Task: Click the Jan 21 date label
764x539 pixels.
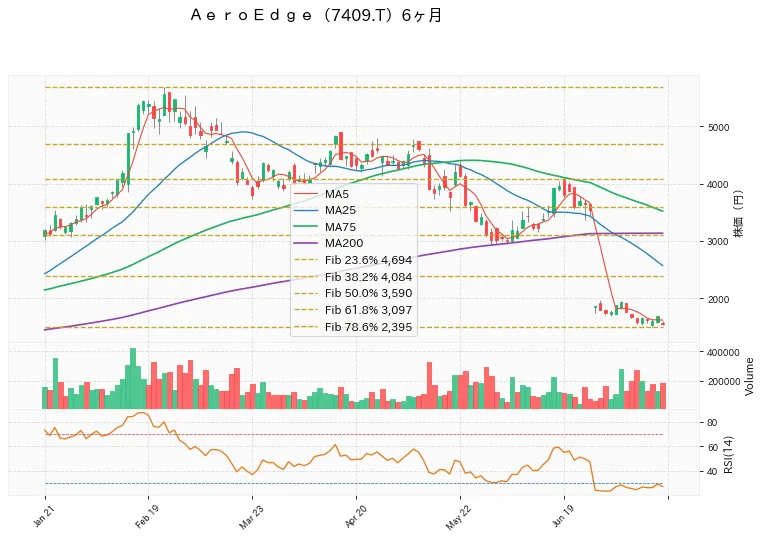Action: coord(44,516)
